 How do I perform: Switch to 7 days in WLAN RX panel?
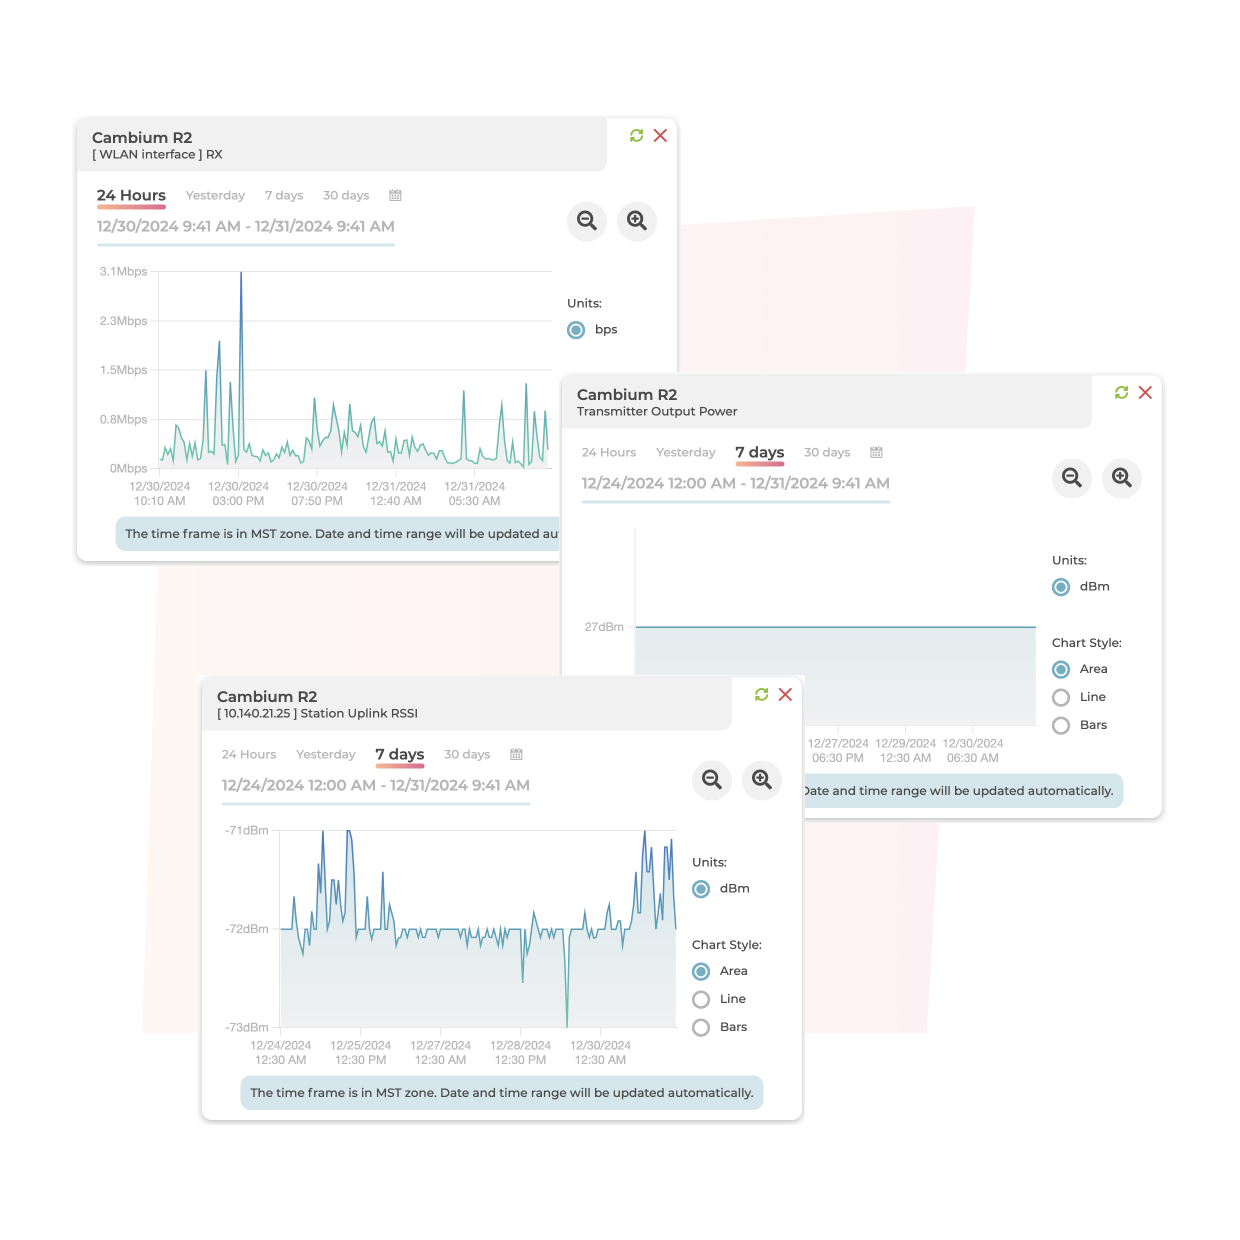284,195
